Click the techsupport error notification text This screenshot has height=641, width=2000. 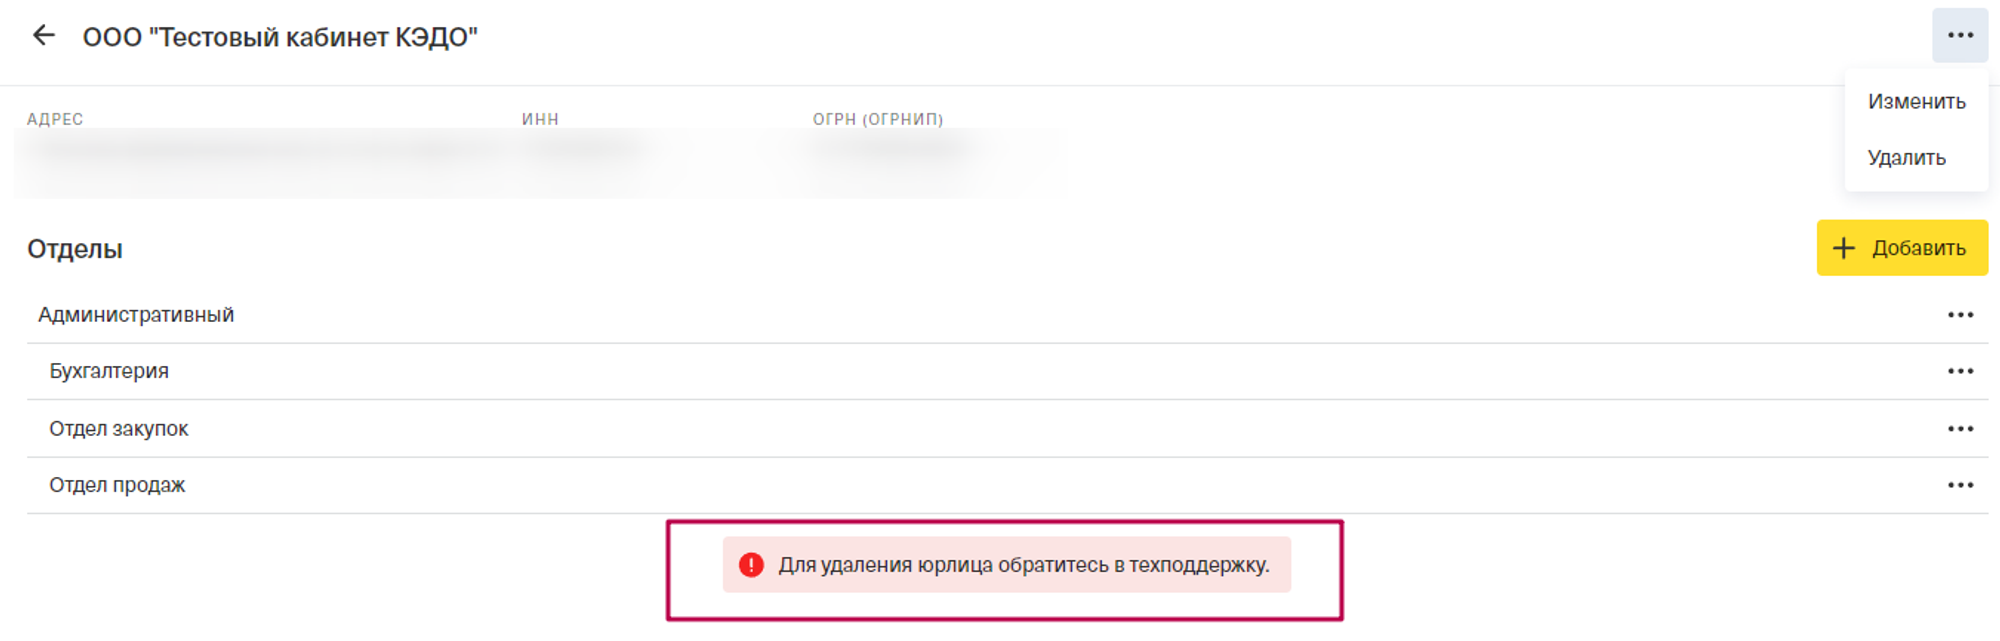pos(1024,565)
